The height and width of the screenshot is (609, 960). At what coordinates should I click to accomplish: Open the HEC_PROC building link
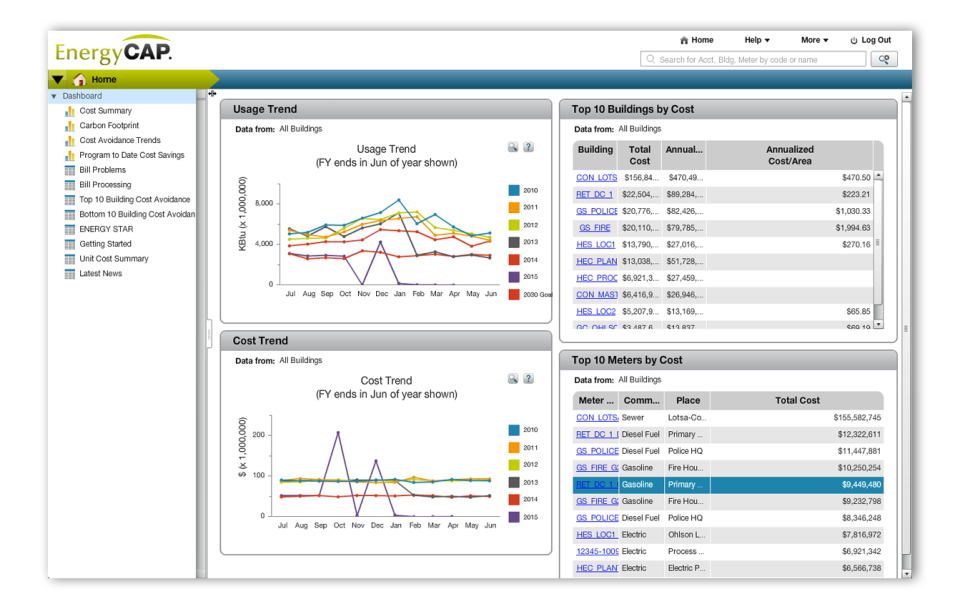pos(596,278)
